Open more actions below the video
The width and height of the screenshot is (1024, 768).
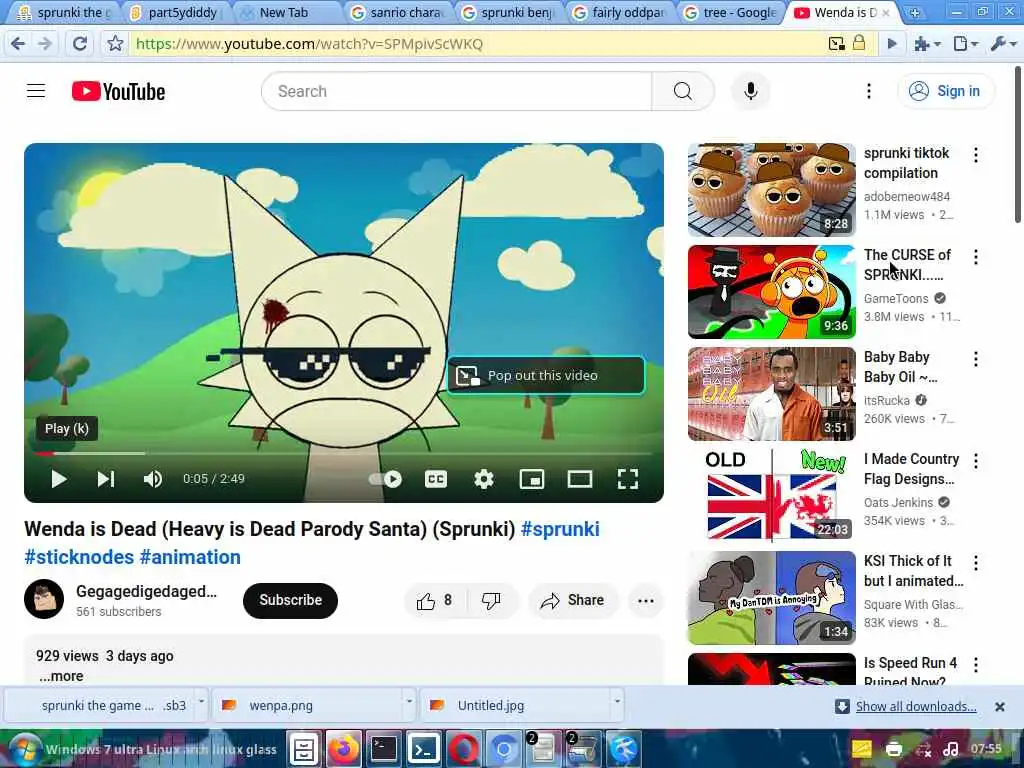646,601
